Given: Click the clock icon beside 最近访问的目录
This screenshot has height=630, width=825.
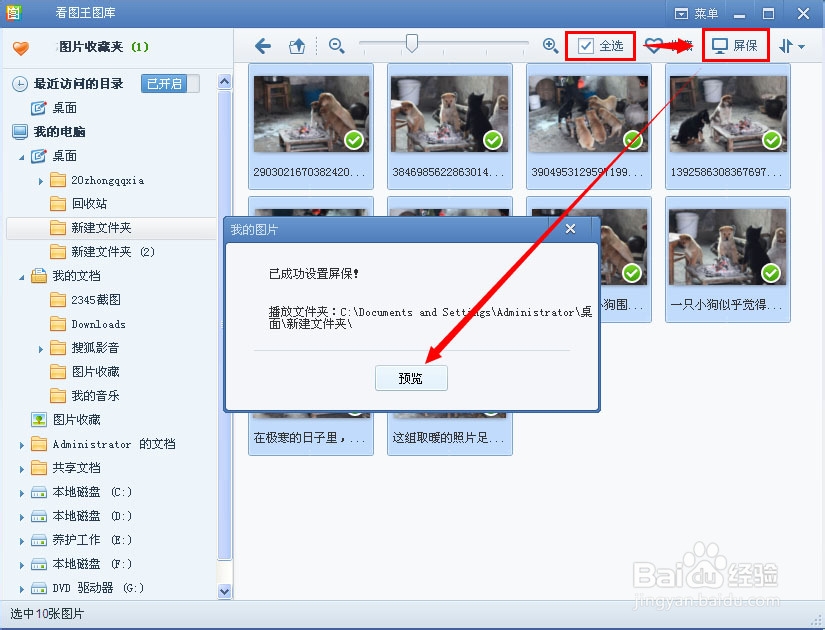Looking at the screenshot, I should (19, 84).
